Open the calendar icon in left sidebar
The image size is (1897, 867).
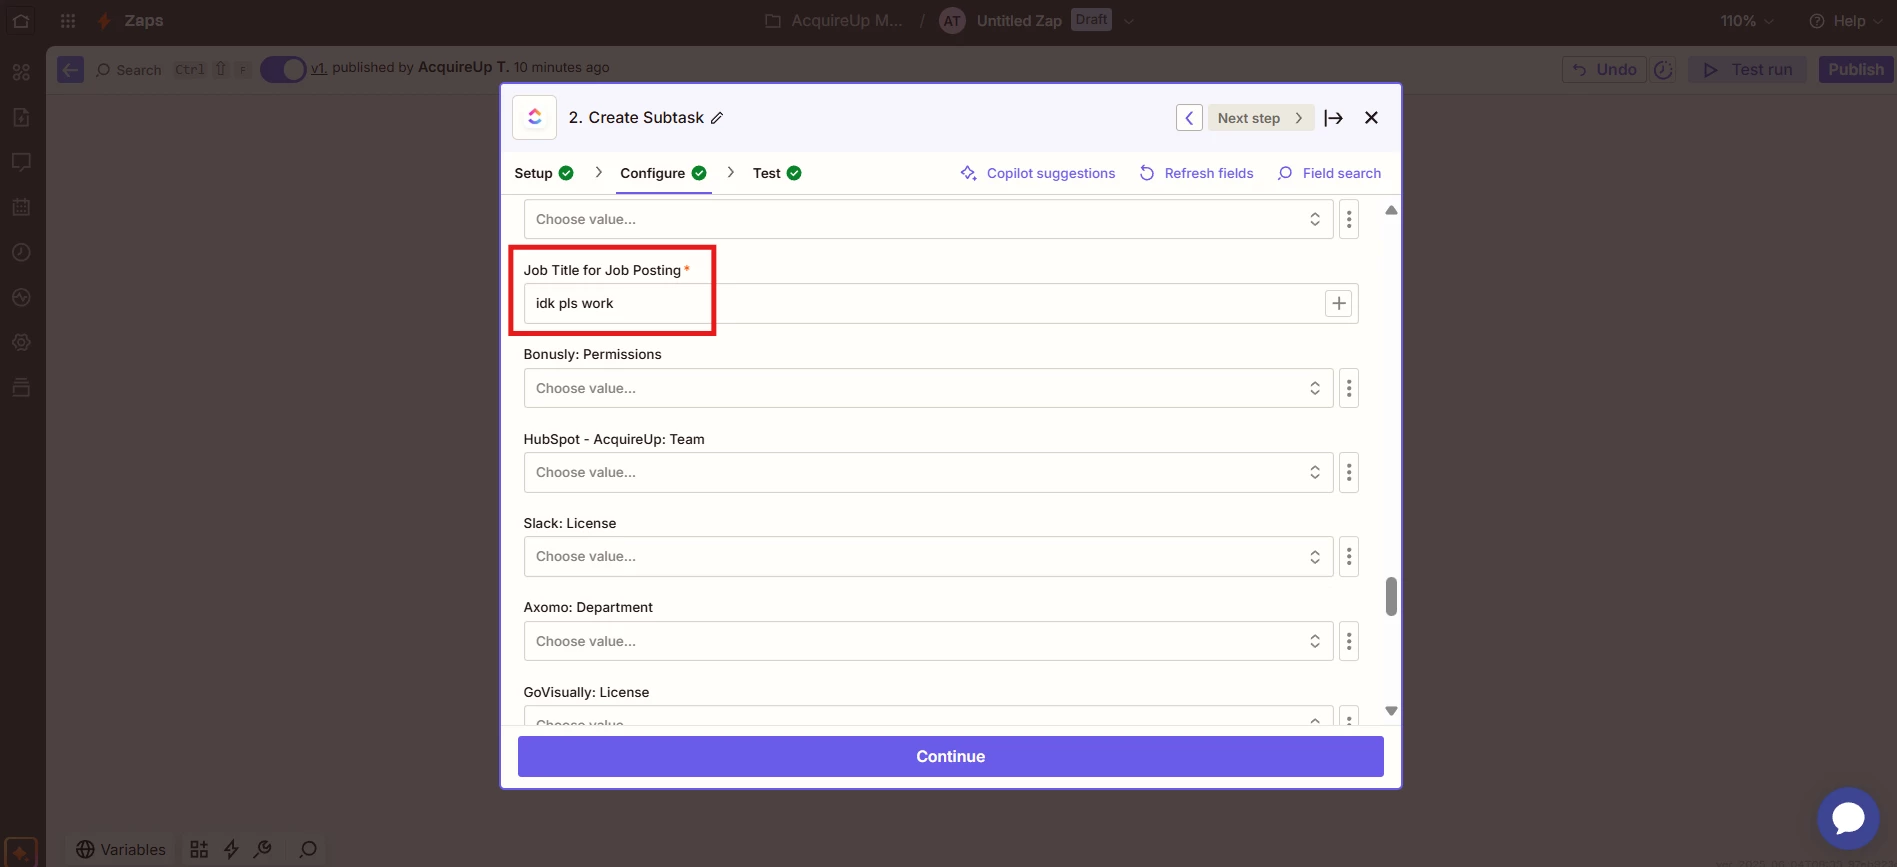point(21,207)
